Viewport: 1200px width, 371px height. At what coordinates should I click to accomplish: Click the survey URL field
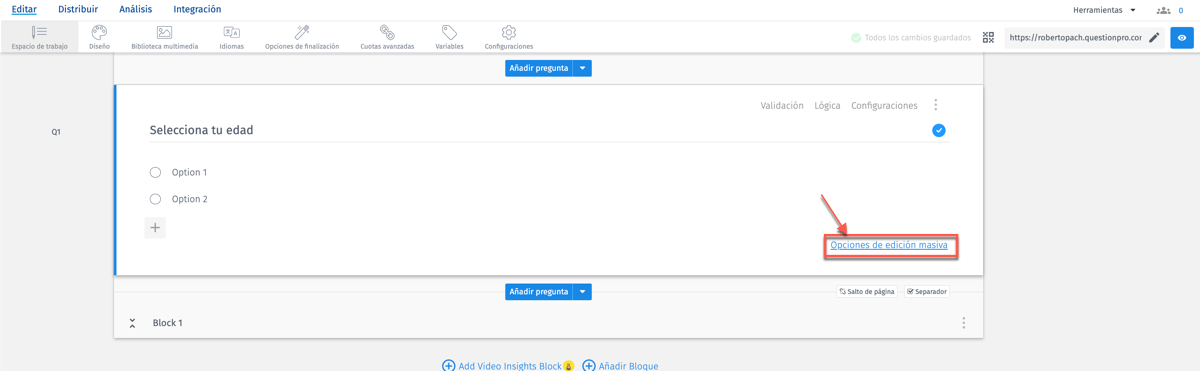coord(1075,38)
